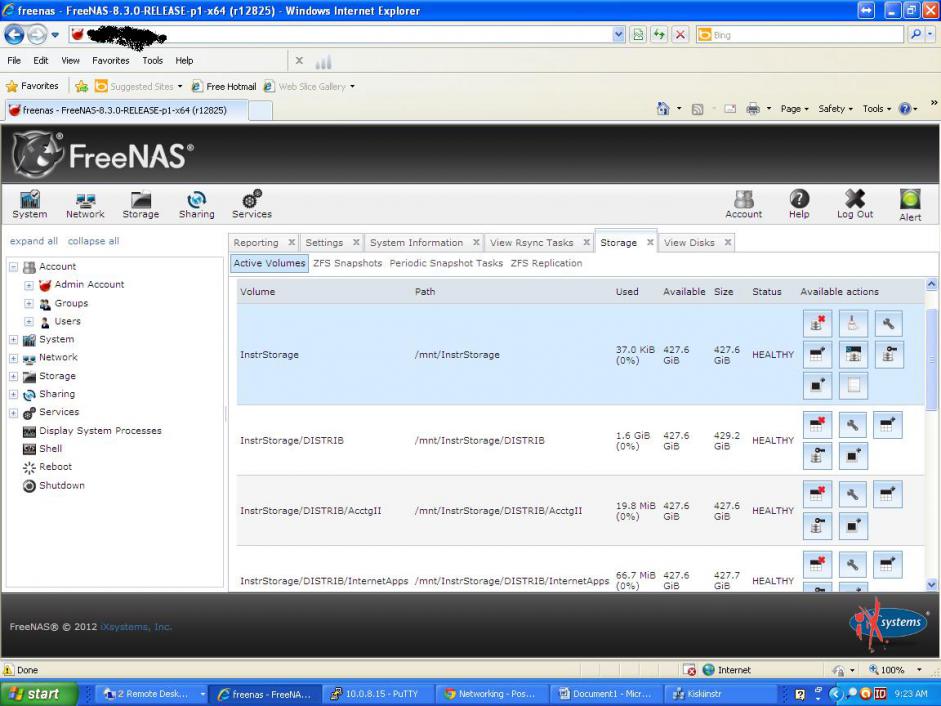Screen dimensions: 941x706
Task: Open the ZFS Replication sub-tab
Action: coord(546,263)
